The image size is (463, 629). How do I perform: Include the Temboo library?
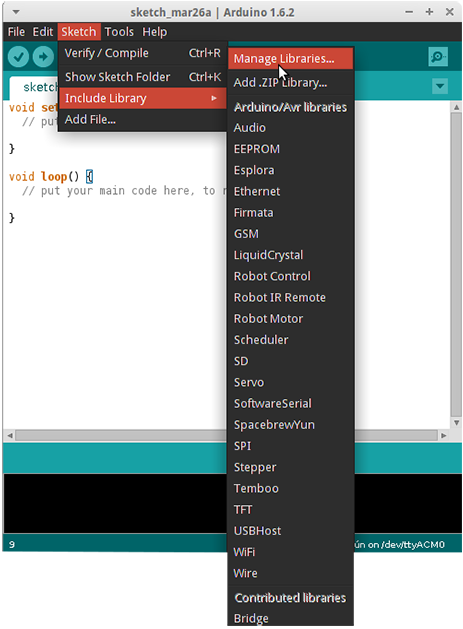[x=290, y=489]
